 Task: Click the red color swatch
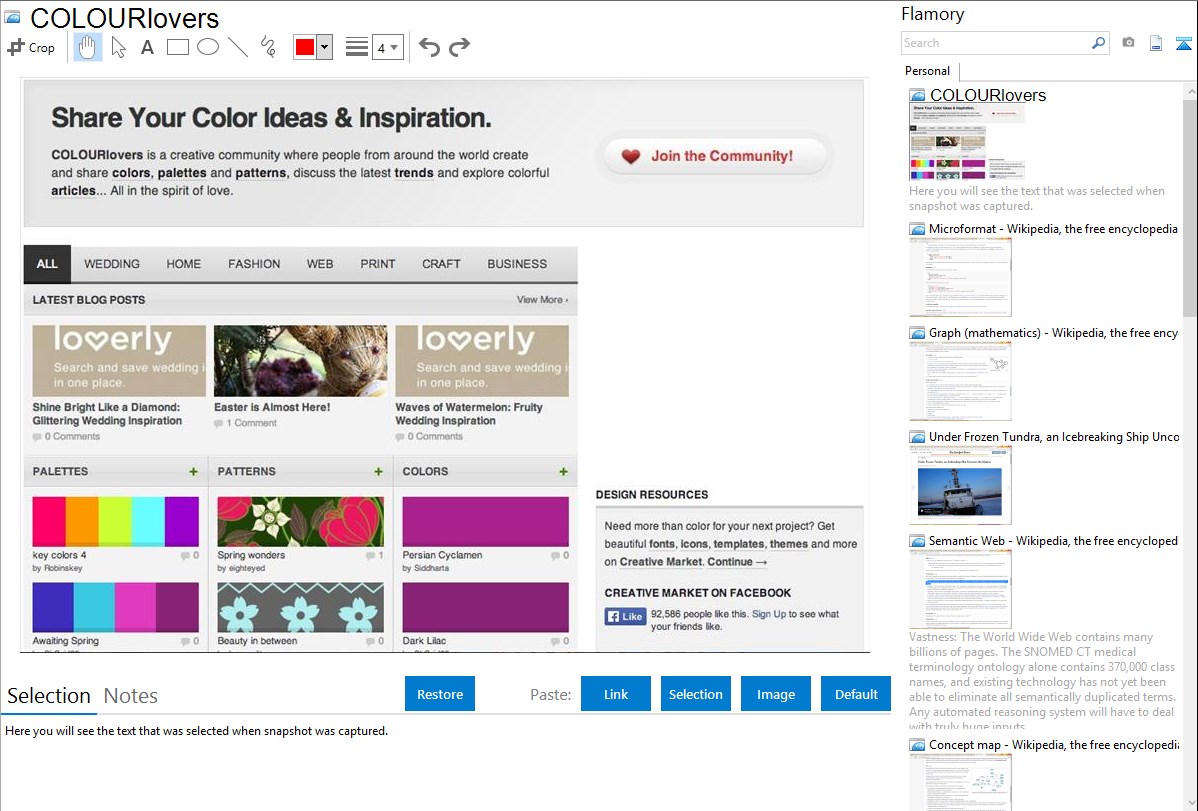305,47
